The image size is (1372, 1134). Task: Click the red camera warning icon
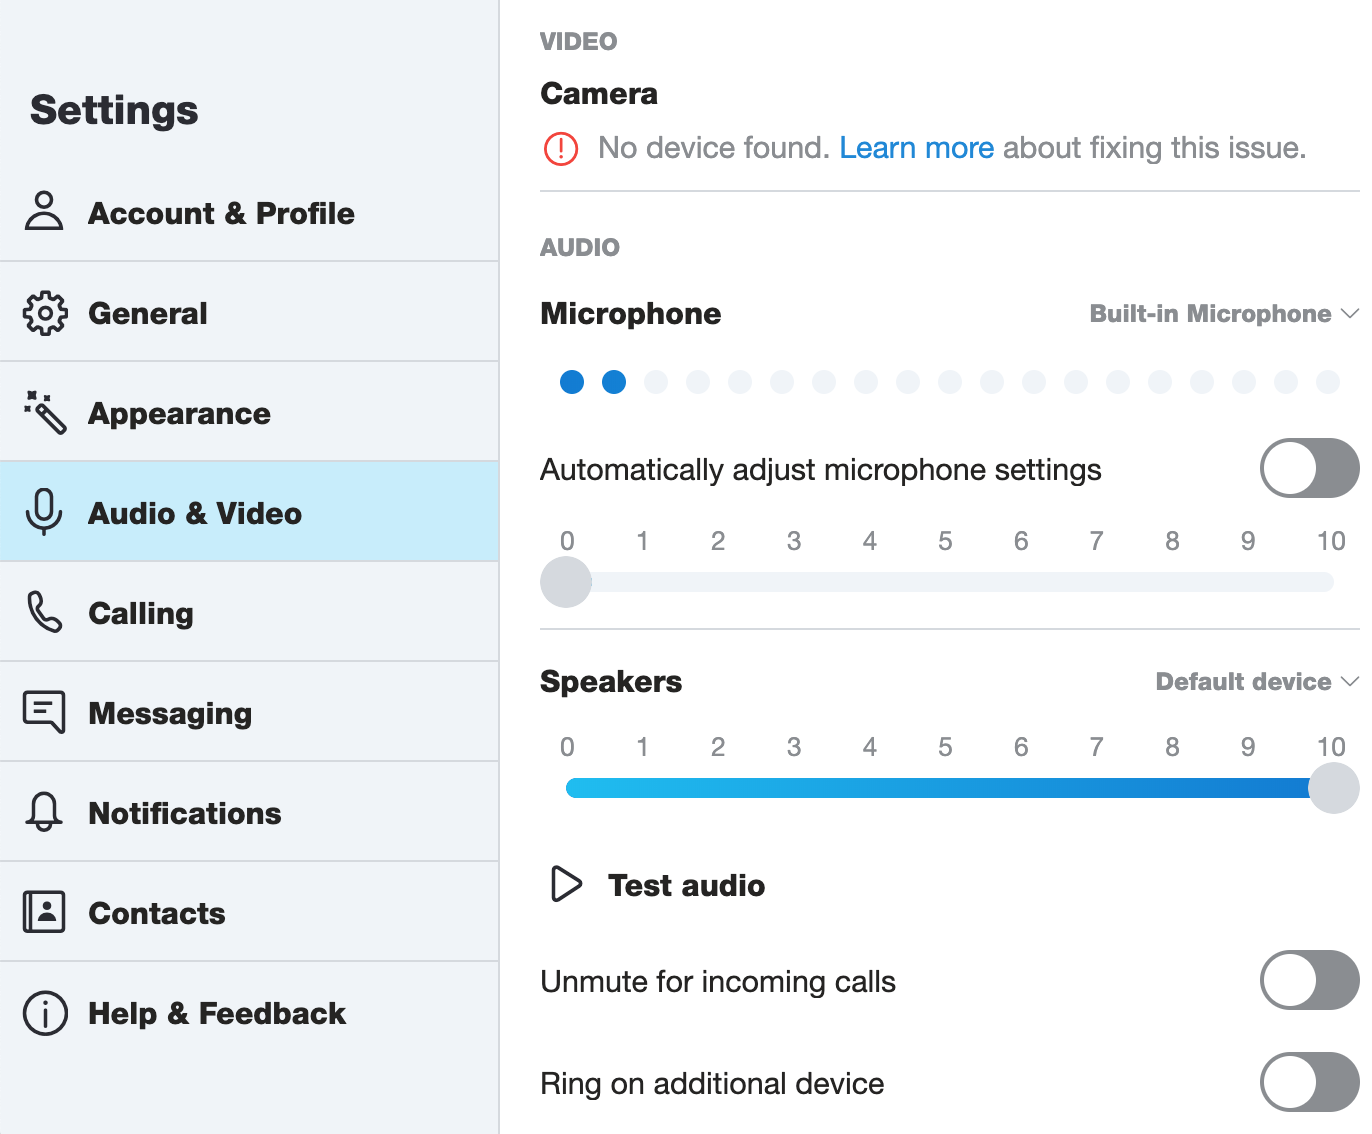(561, 149)
